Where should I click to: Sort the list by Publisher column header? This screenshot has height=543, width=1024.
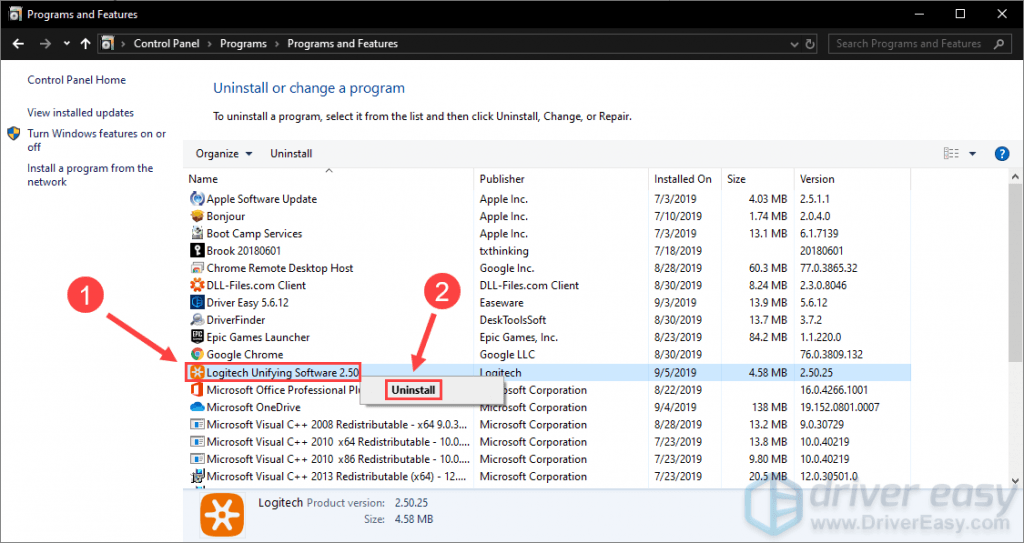point(502,179)
